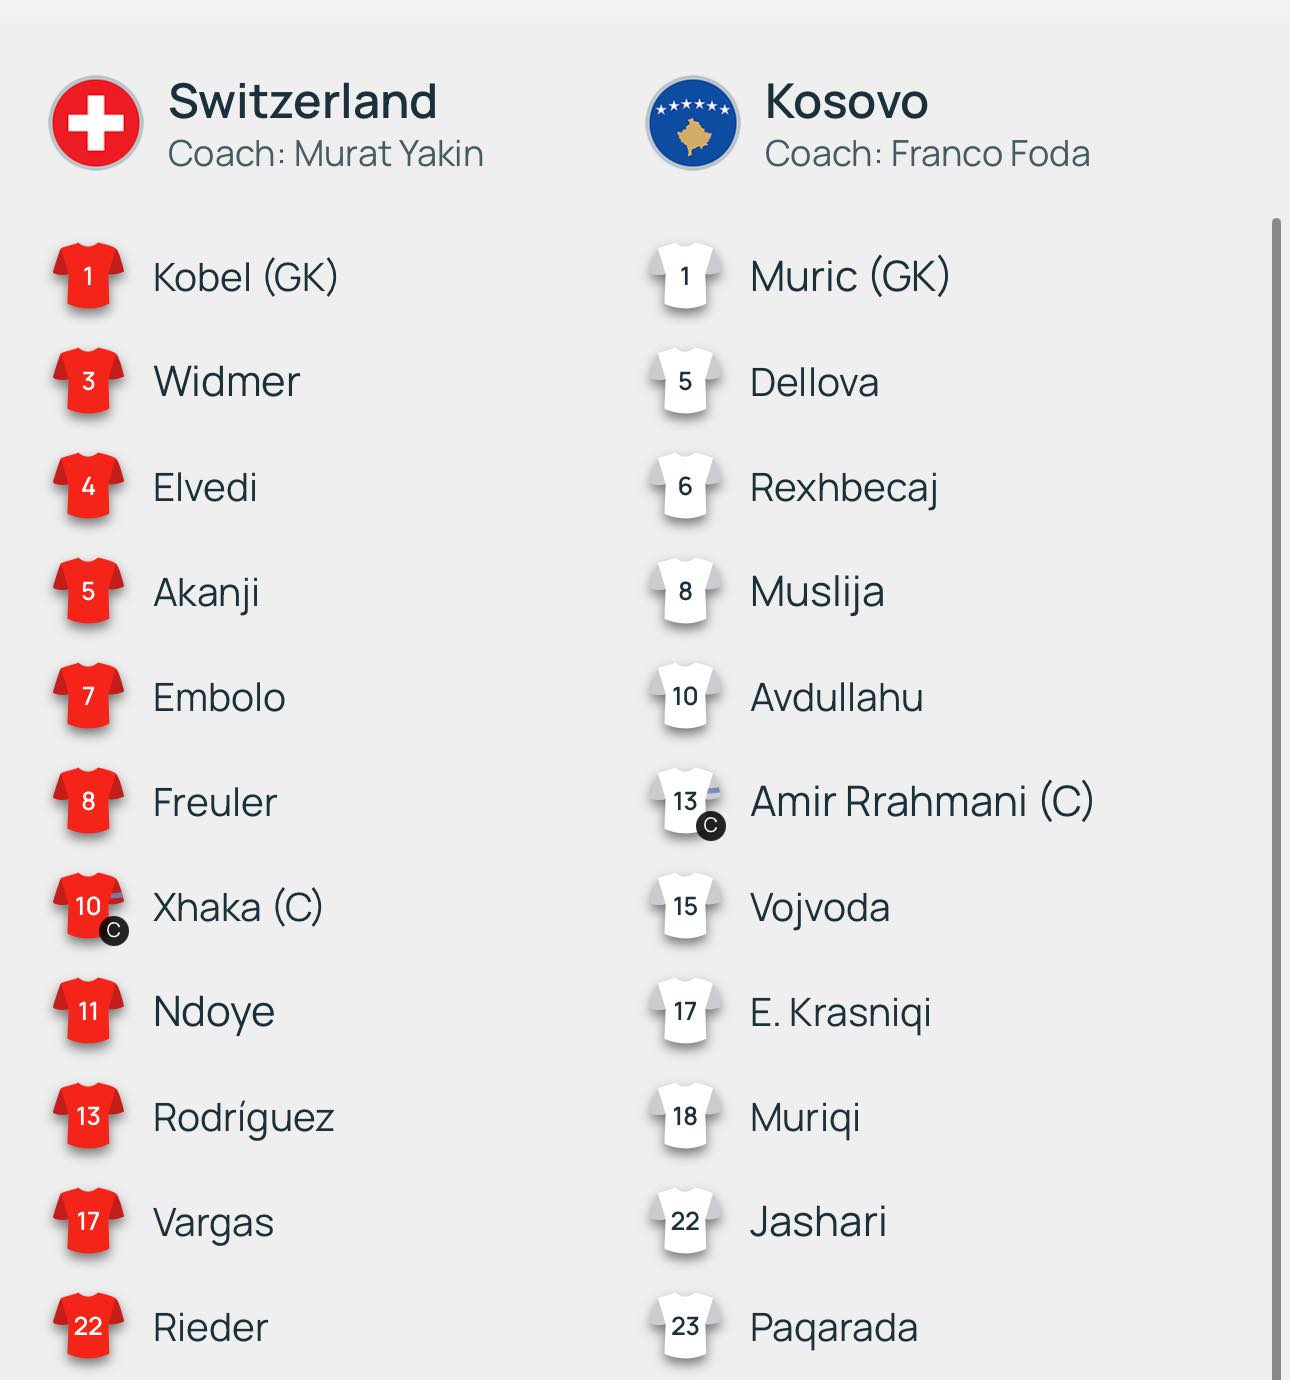Viewport: 1290px width, 1380px height.
Task: Open coach Murat Yakin's name
Action: pos(389,154)
